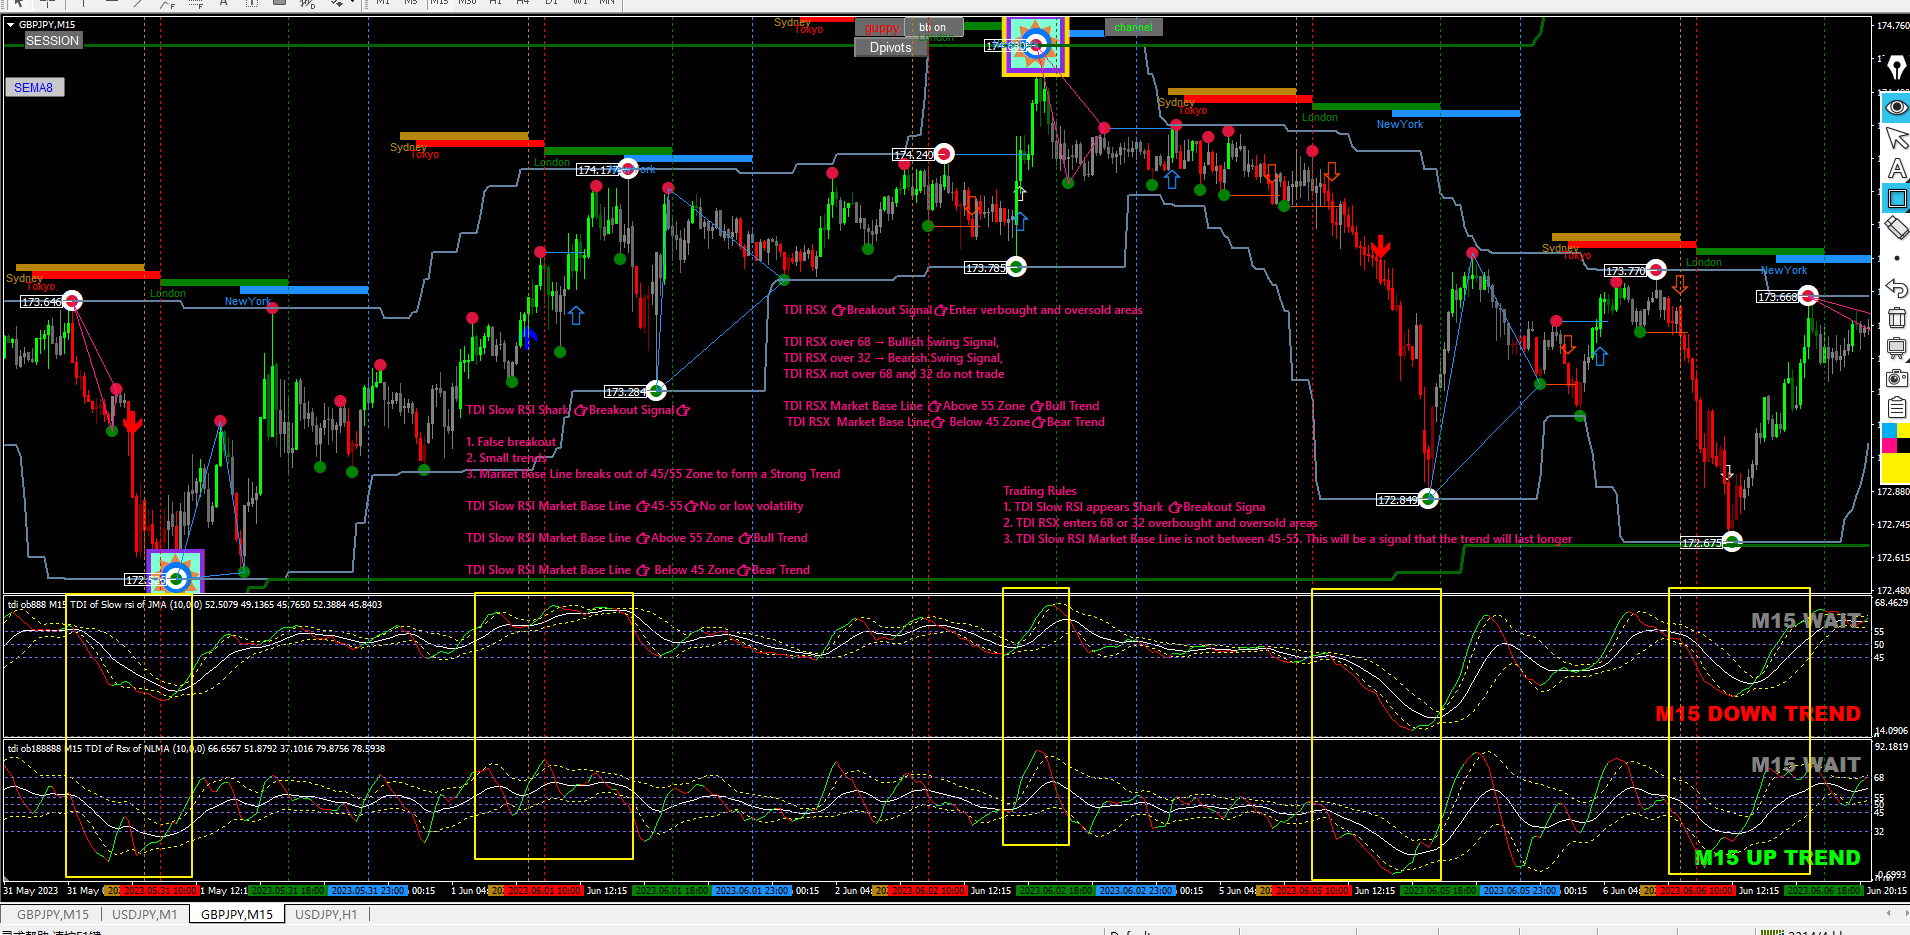Select the '1. False breakout' annotation text

point(511,442)
